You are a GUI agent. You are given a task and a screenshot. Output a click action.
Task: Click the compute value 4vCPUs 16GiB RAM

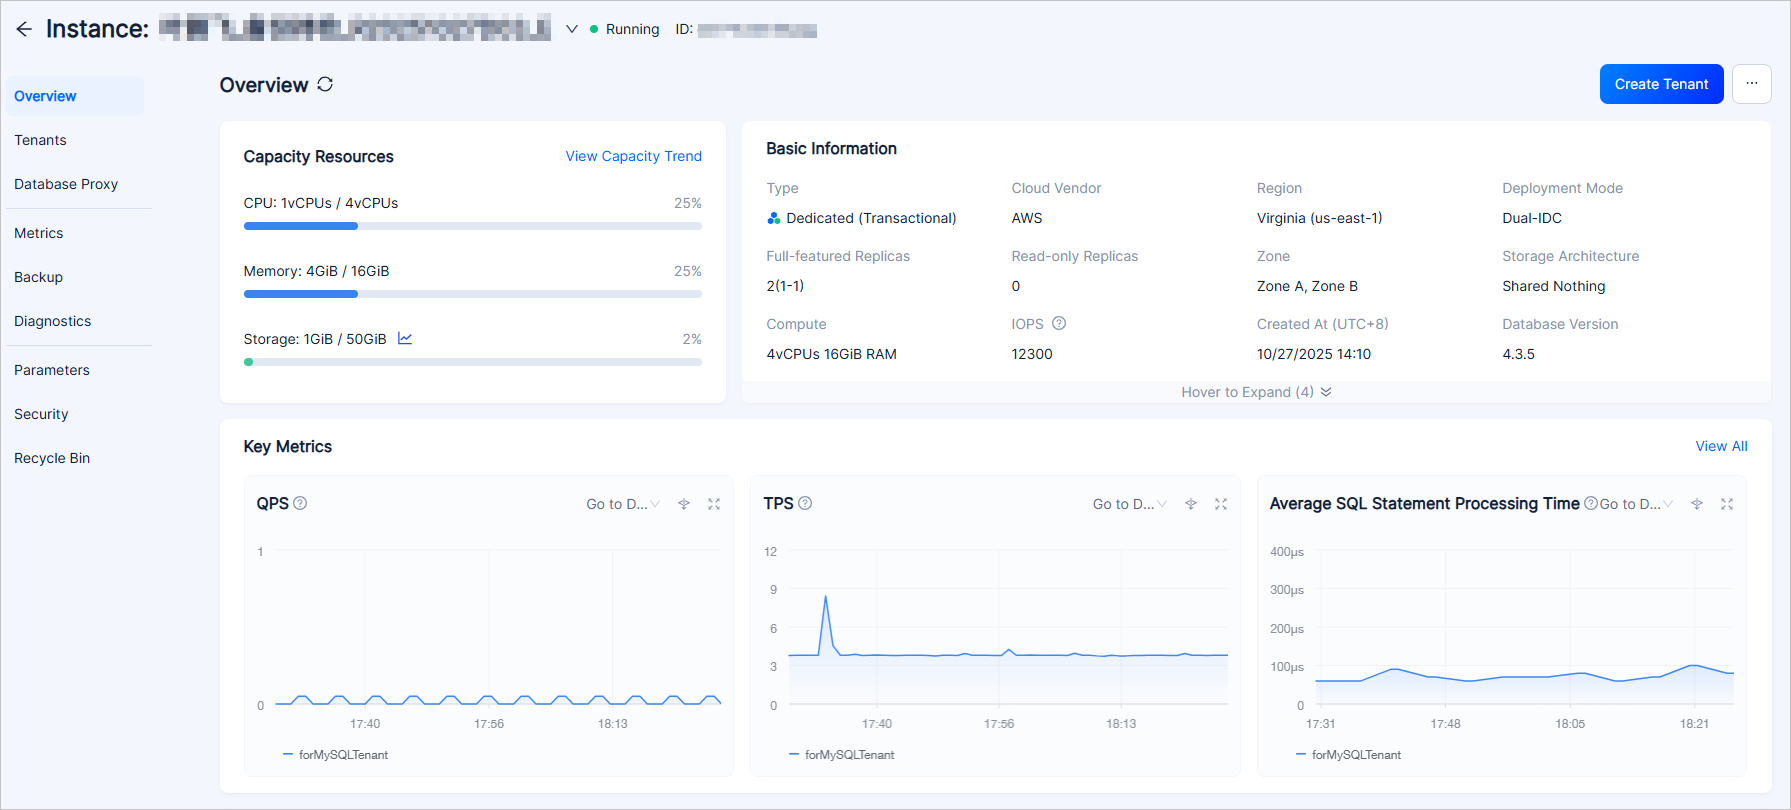pyautogui.click(x=831, y=354)
